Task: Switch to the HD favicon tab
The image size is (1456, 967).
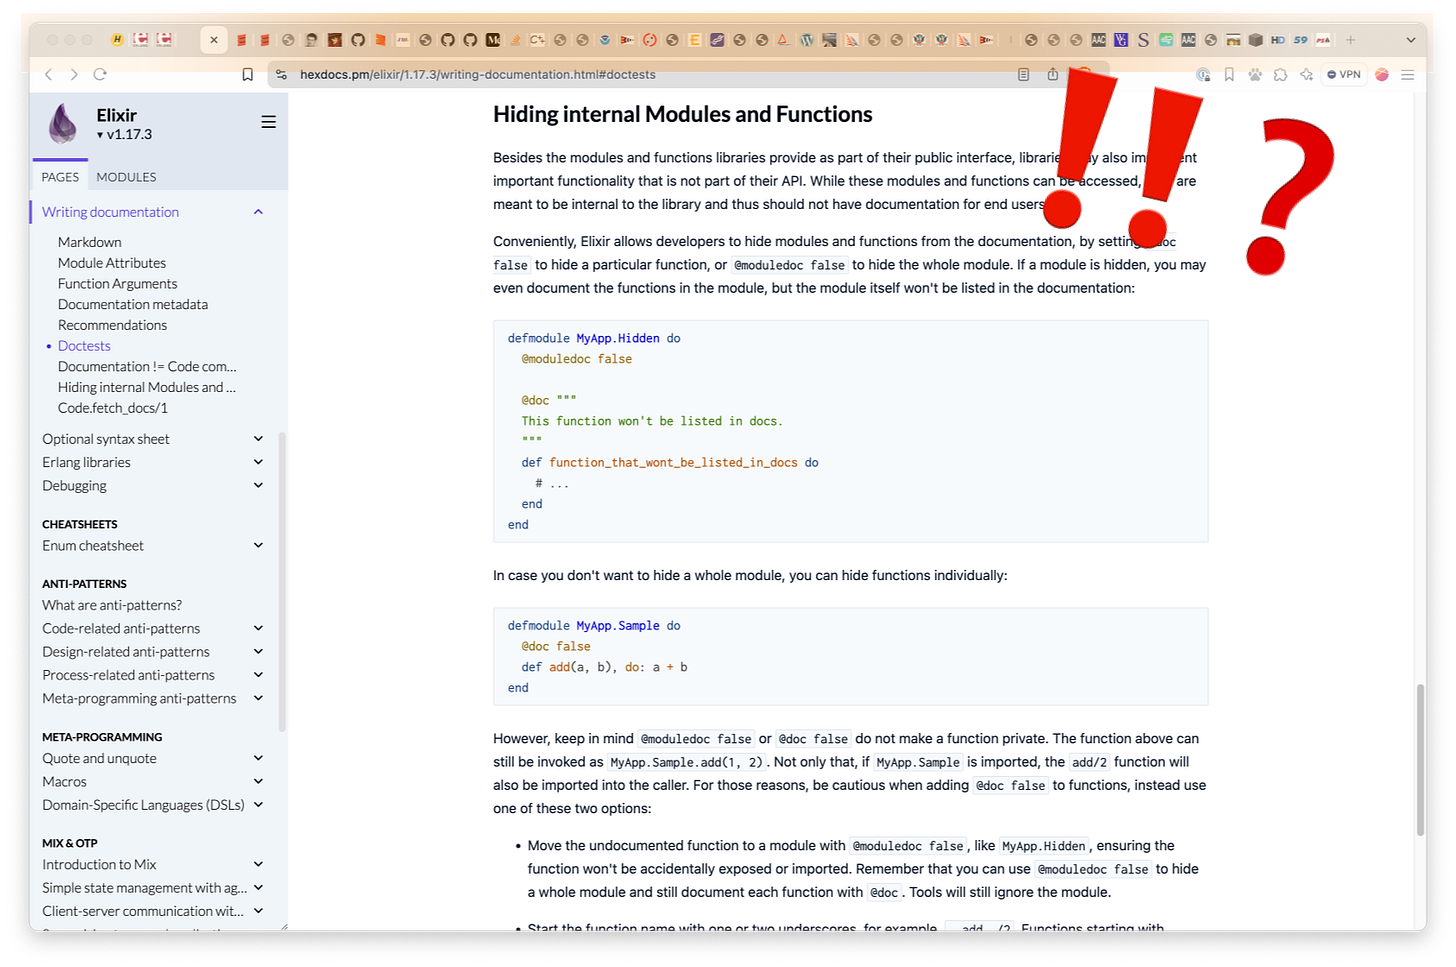Action: tap(1278, 40)
